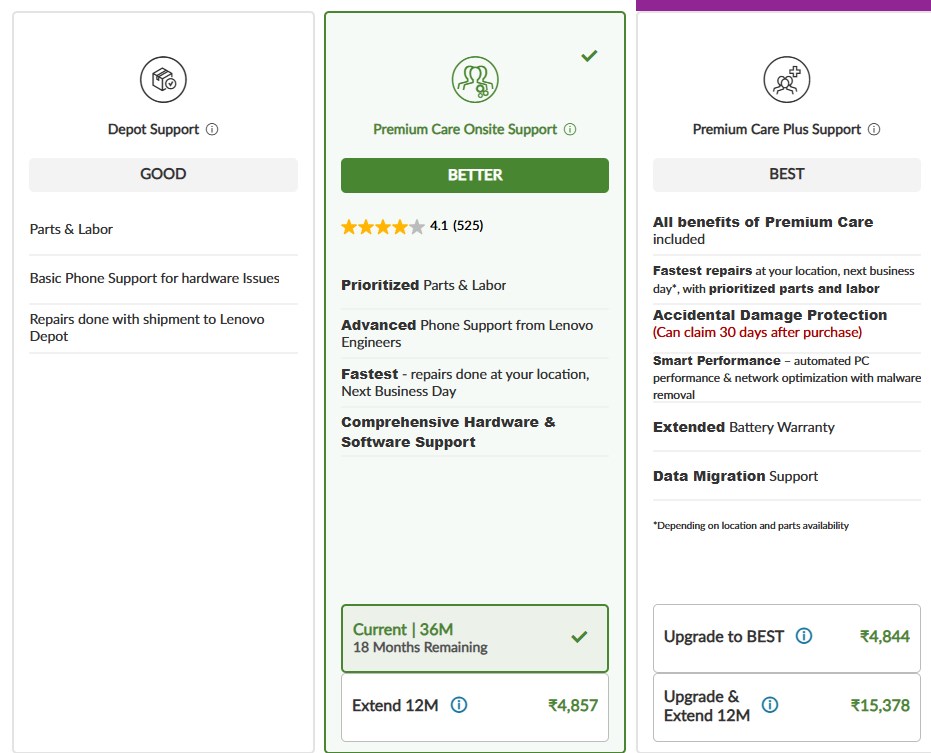Click green checkmark atop Premium Care Onsite card
The height and width of the screenshot is (753, 931).
point(589,56)
